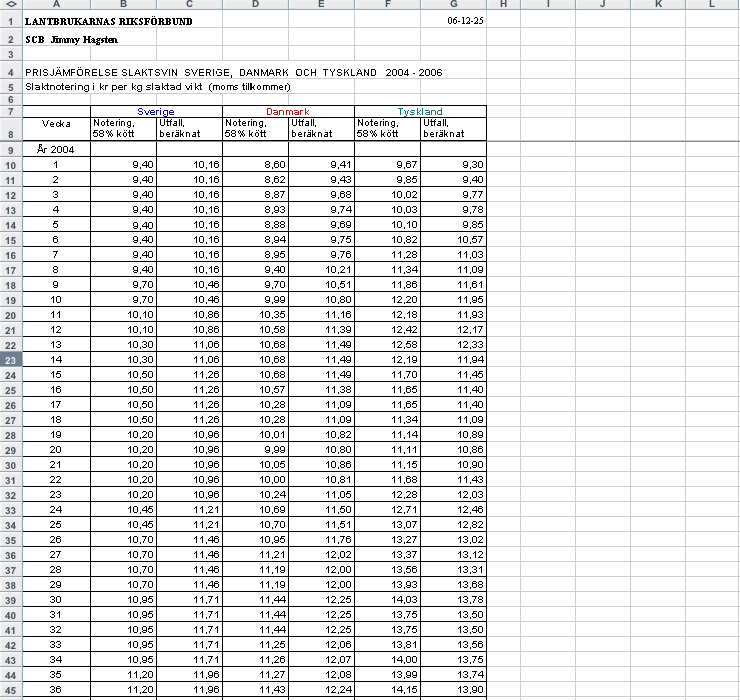Click week 33 Denmark value 11,25
740x700 pixels.
pos(255,645)
